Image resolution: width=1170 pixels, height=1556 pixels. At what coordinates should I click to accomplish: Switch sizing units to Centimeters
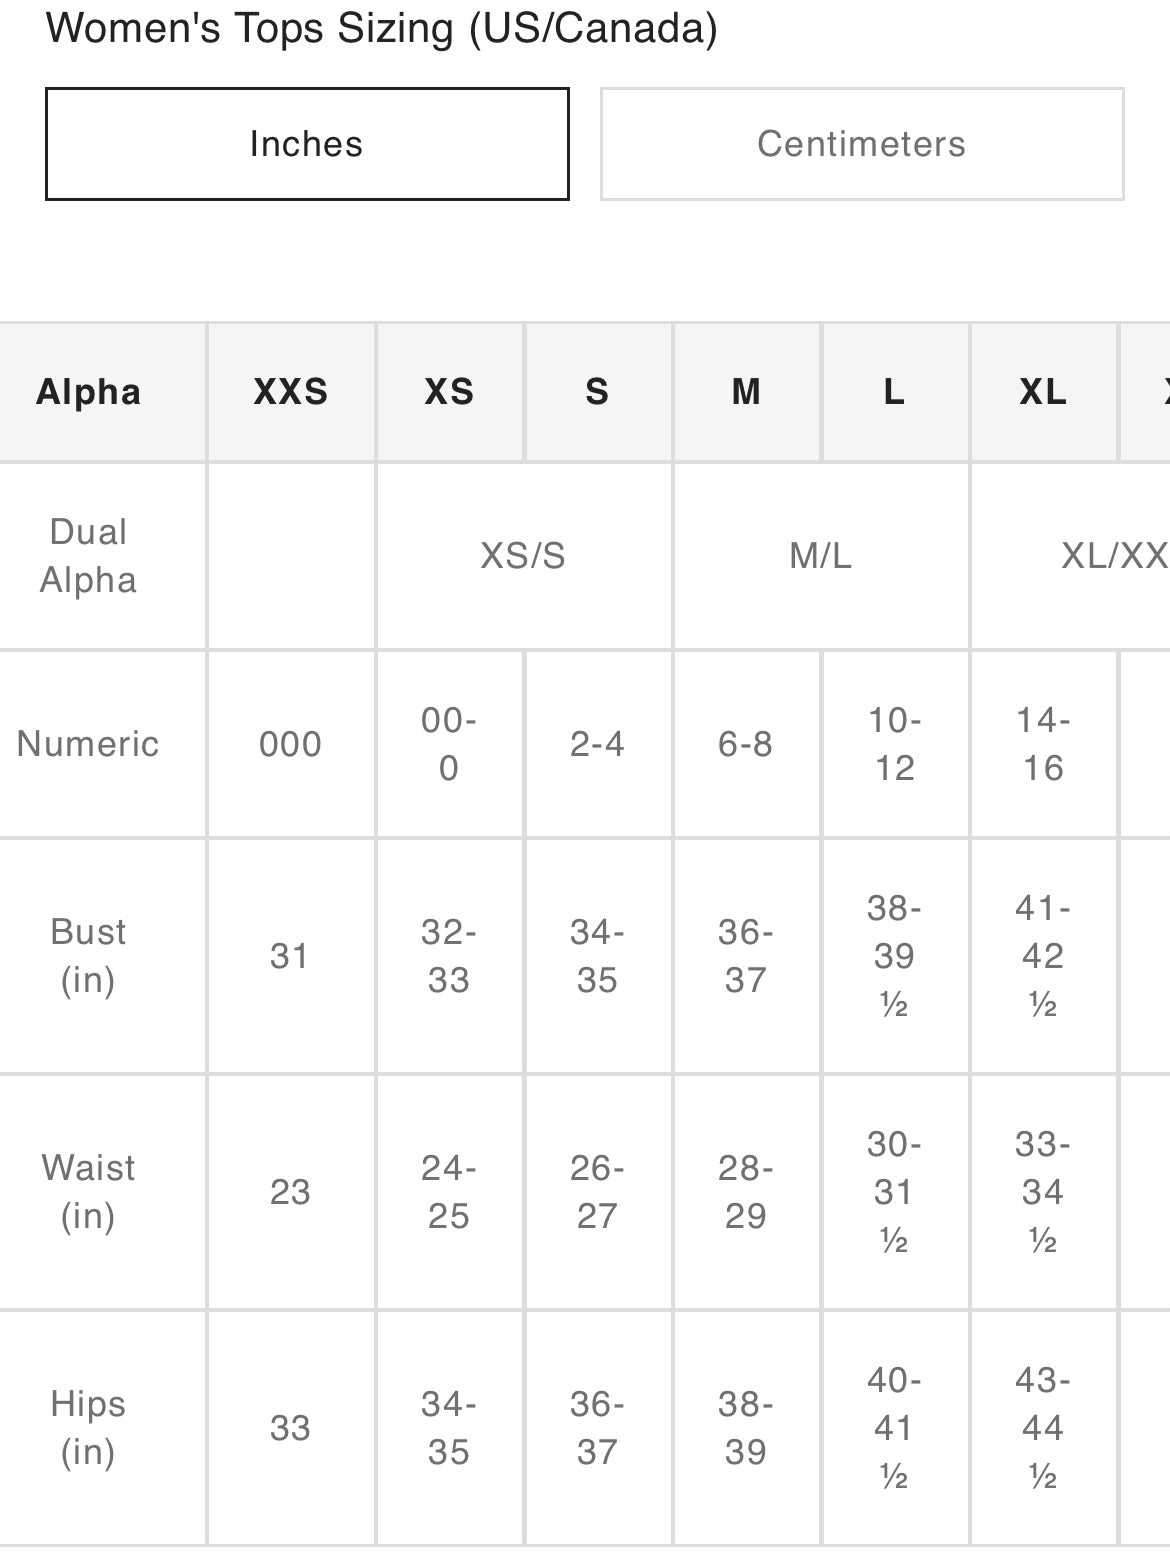[861, 144]
